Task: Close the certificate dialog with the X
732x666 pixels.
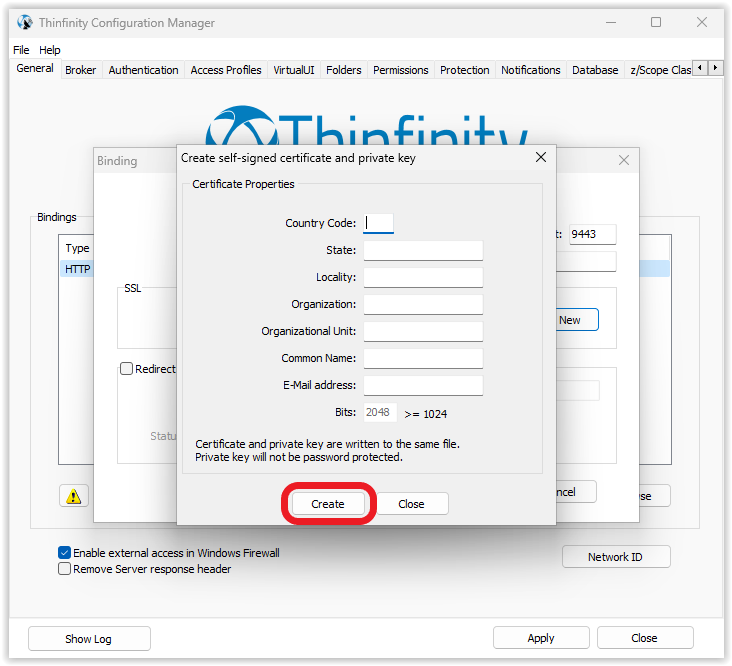Action: click(541, 157)
